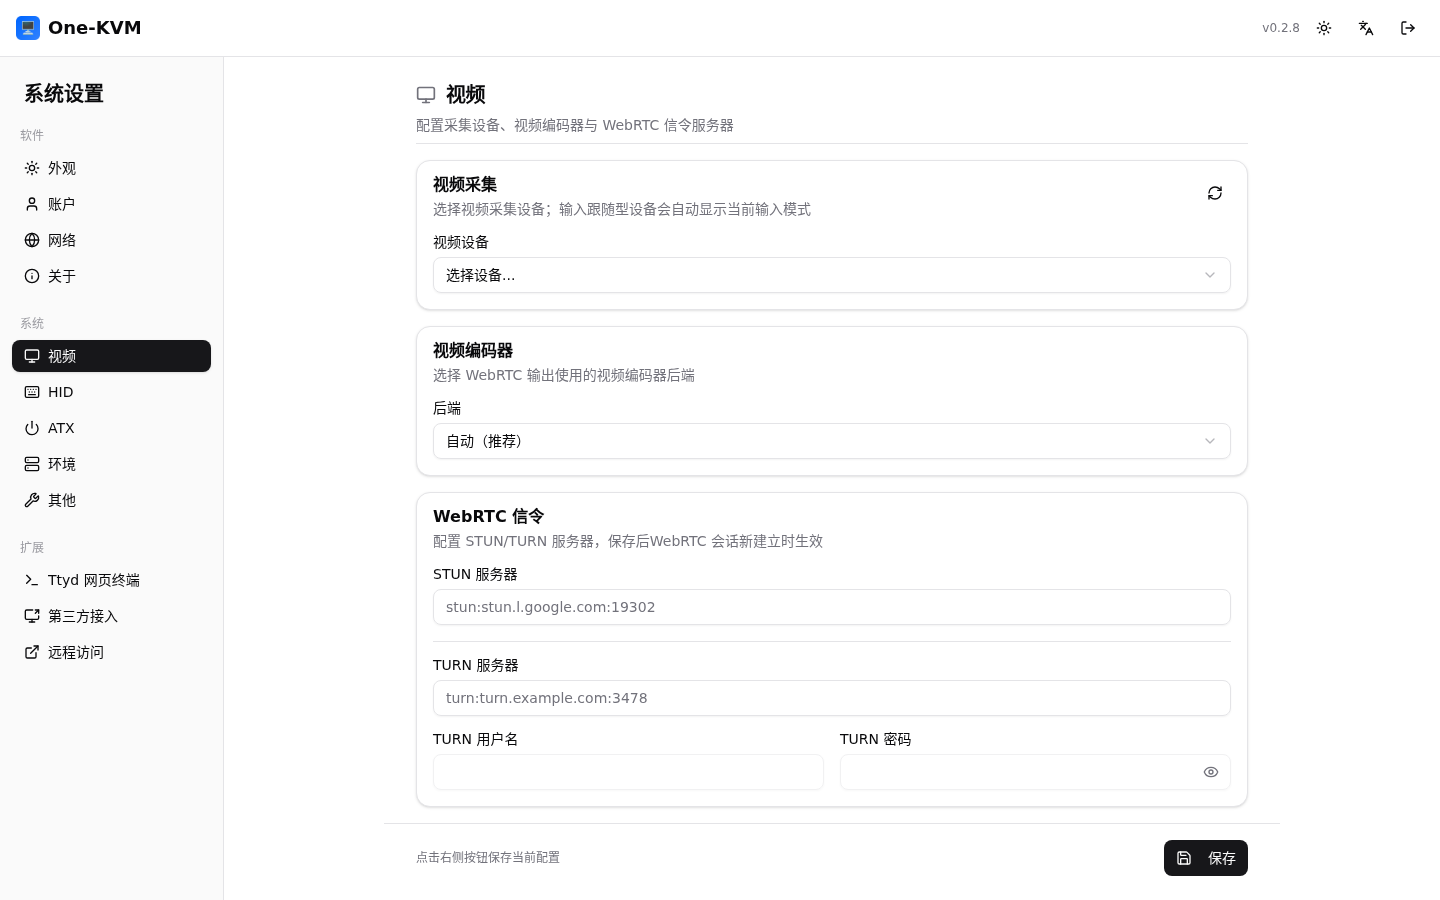Image resolution: width=1440 pixels, height=900 pixels.
Task: Open the language translation switcher
Action: (1366, 28)
